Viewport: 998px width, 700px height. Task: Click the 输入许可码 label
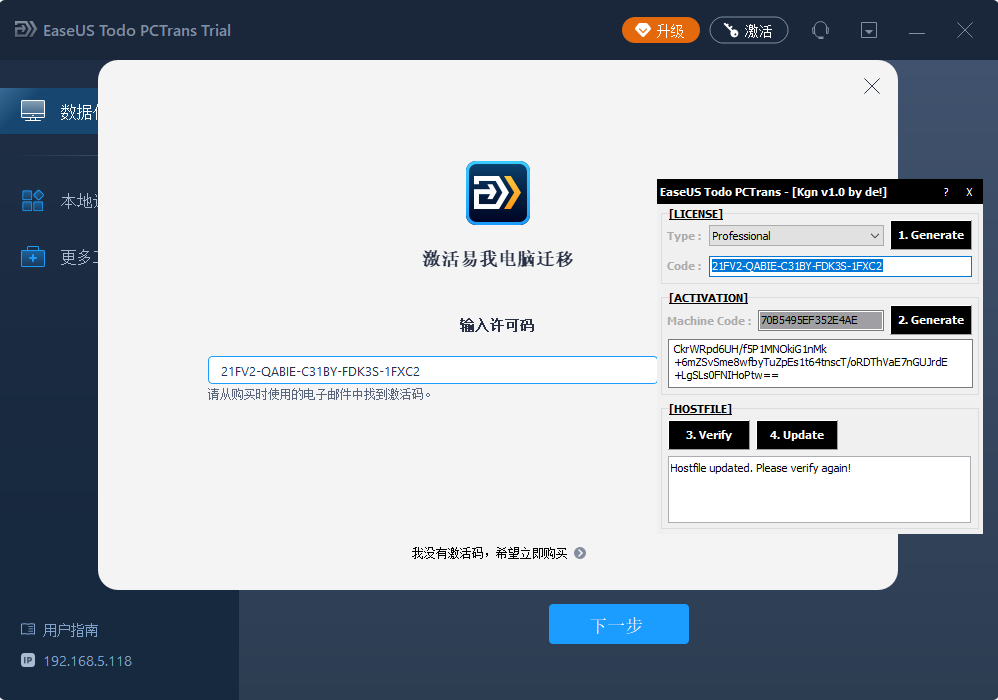click(x=497, y=325)
